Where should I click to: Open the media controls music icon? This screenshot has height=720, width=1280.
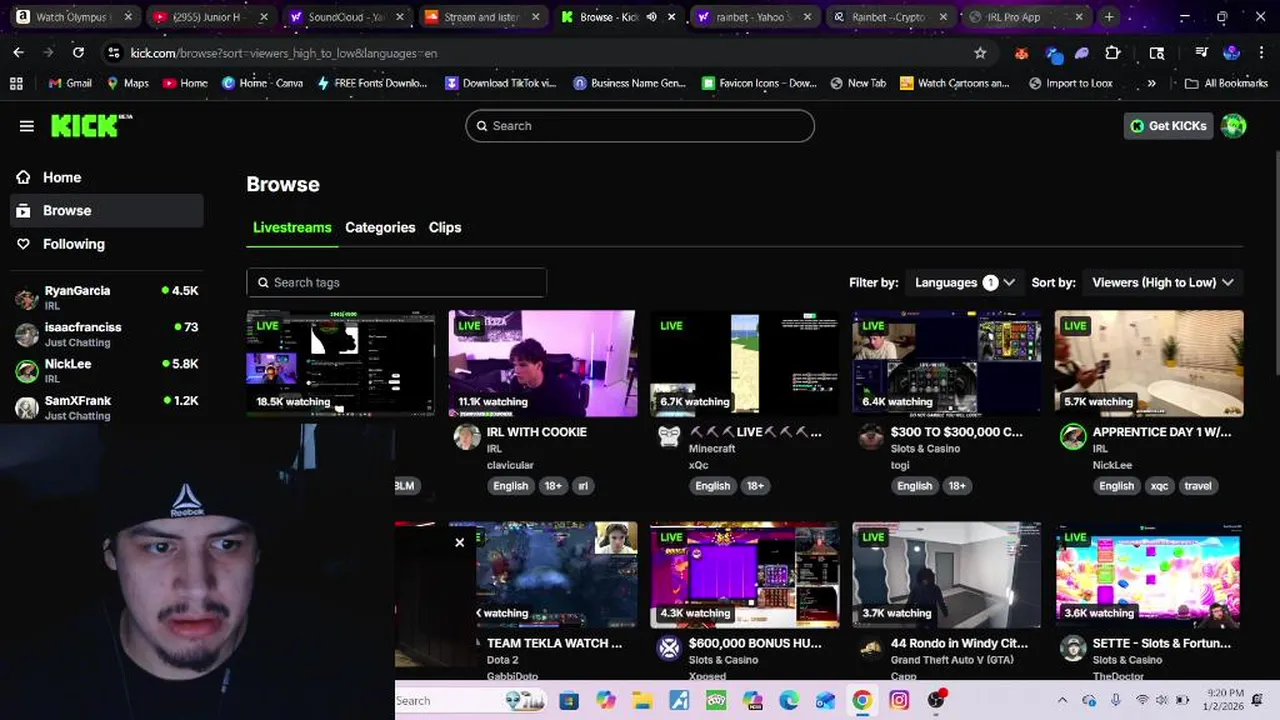click(x=1203, y=53)
